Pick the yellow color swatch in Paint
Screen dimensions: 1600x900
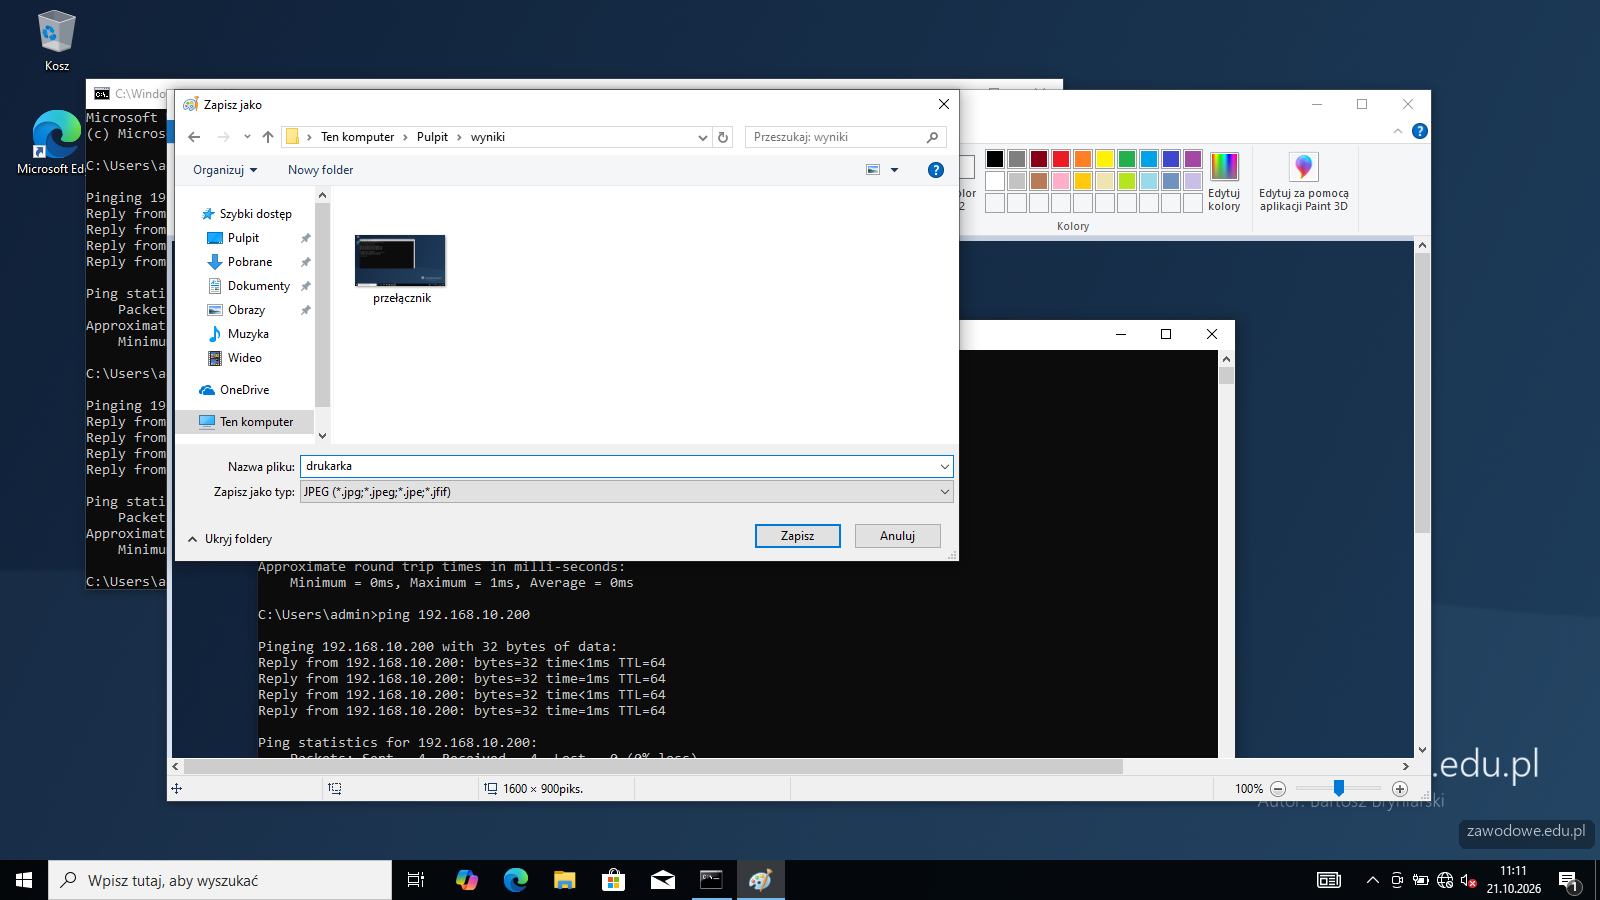(1105, 159)
